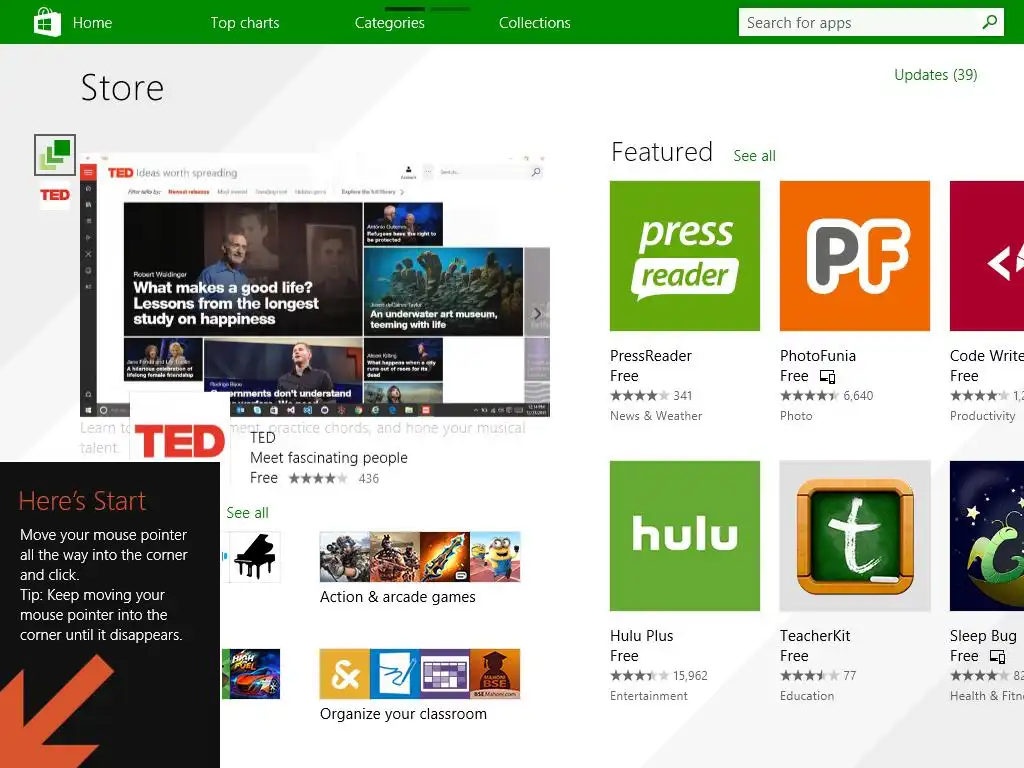This screenshot has width=1024, height=768.
Task: Open the Code Writer app tile
Action: tap(987, 256)
